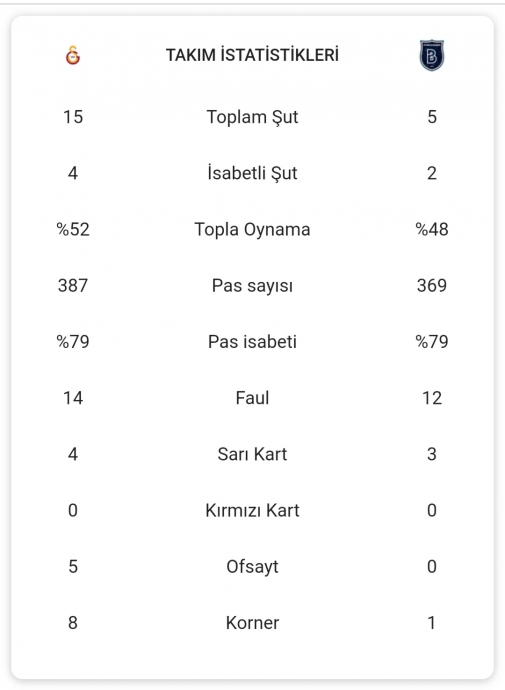Click the 8 corners value
The width and height of the screenshot is (505, 690).
click(73, 623)
